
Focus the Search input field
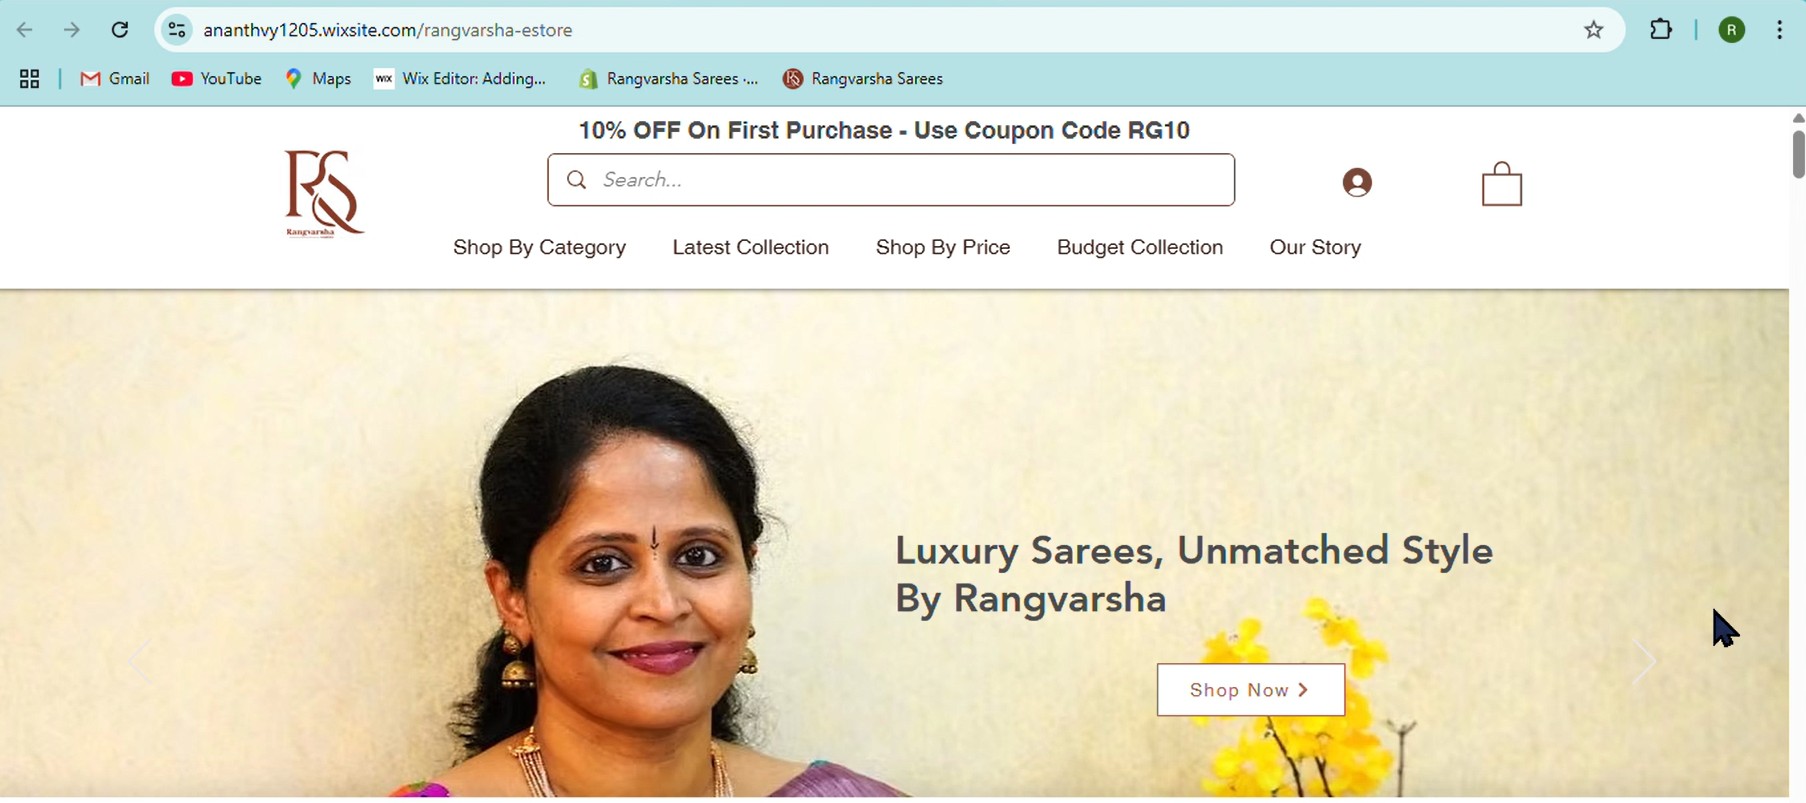point(891,180)
